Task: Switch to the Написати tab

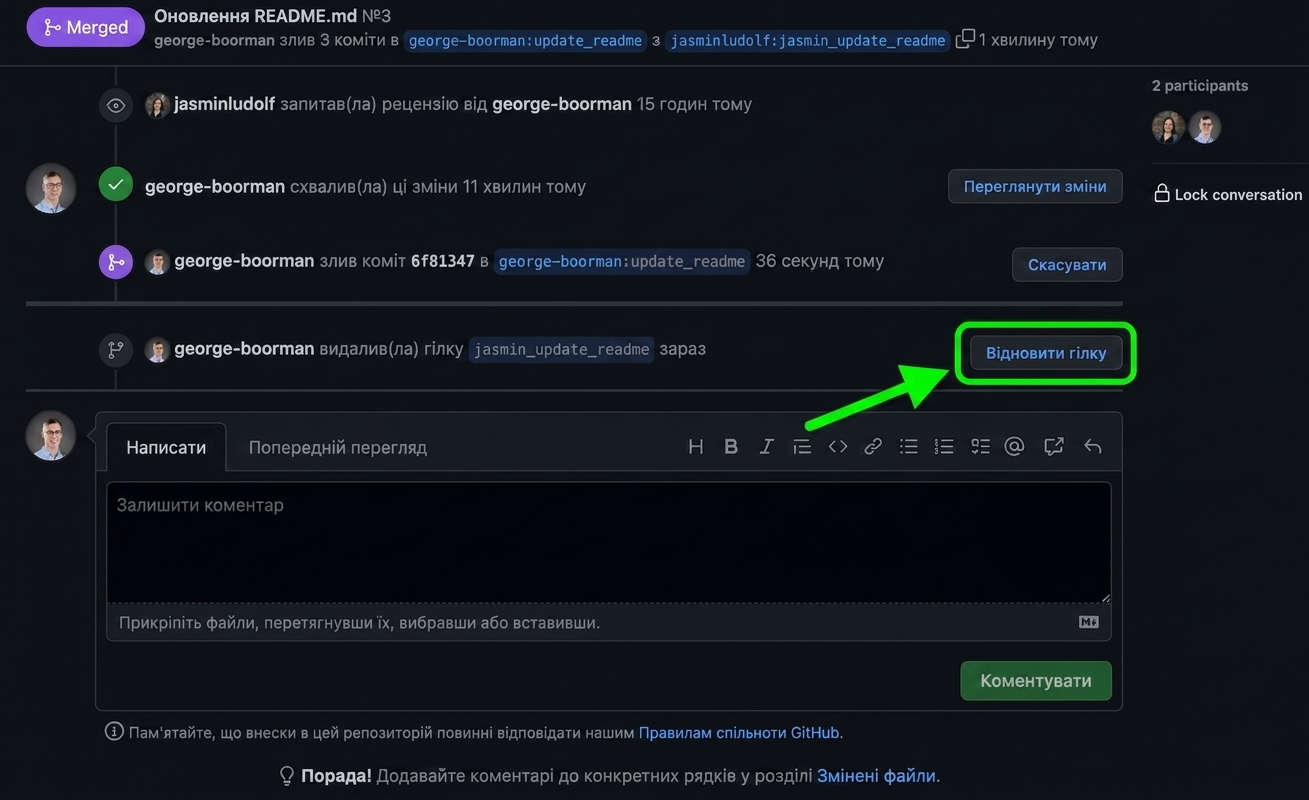Action: pos(166,447)
